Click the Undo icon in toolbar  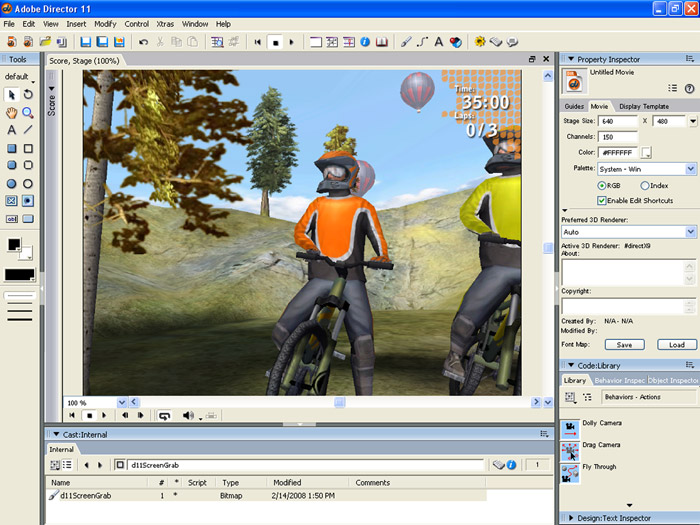(x=144, y=42)
